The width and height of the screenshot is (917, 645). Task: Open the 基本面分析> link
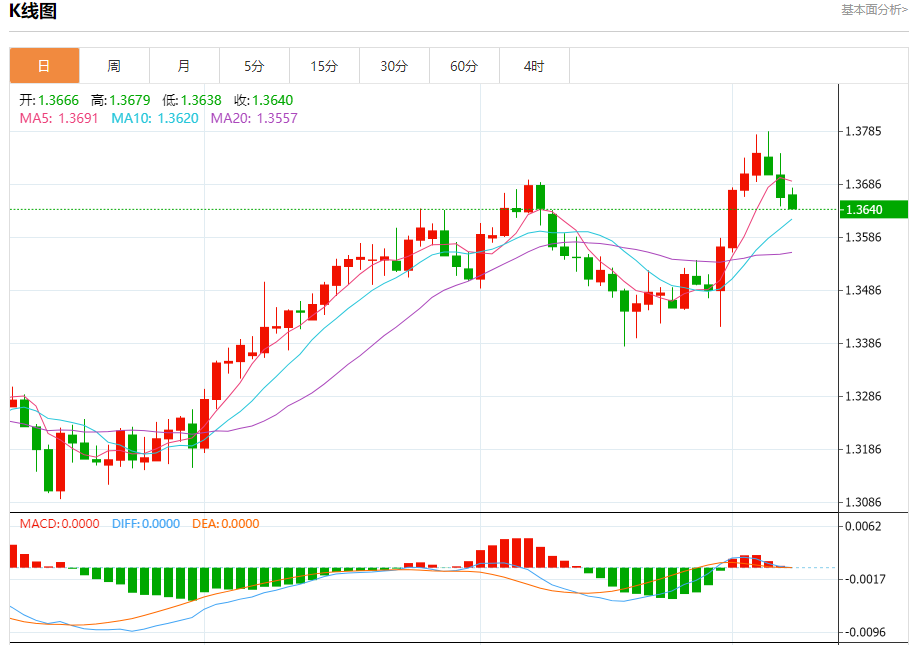click(874, 10)
